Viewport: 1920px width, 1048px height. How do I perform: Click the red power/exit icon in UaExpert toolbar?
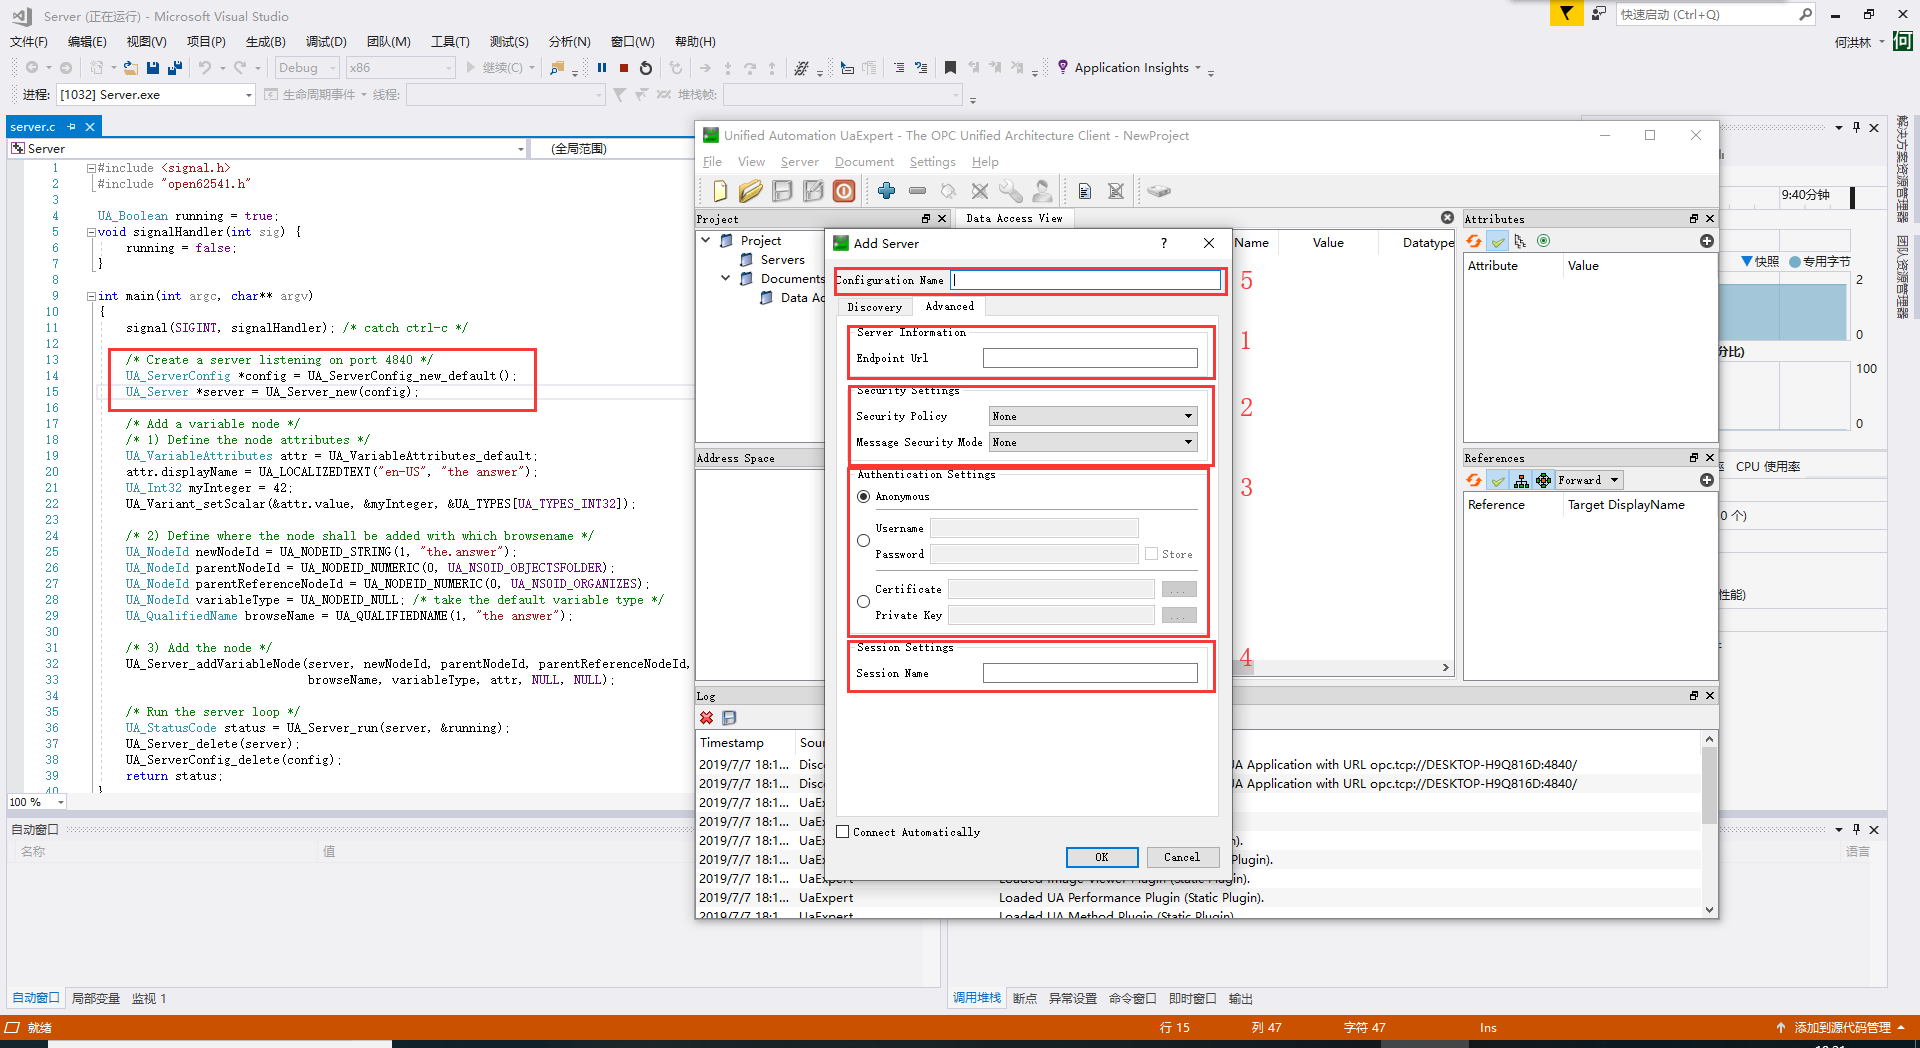[844, 191]
